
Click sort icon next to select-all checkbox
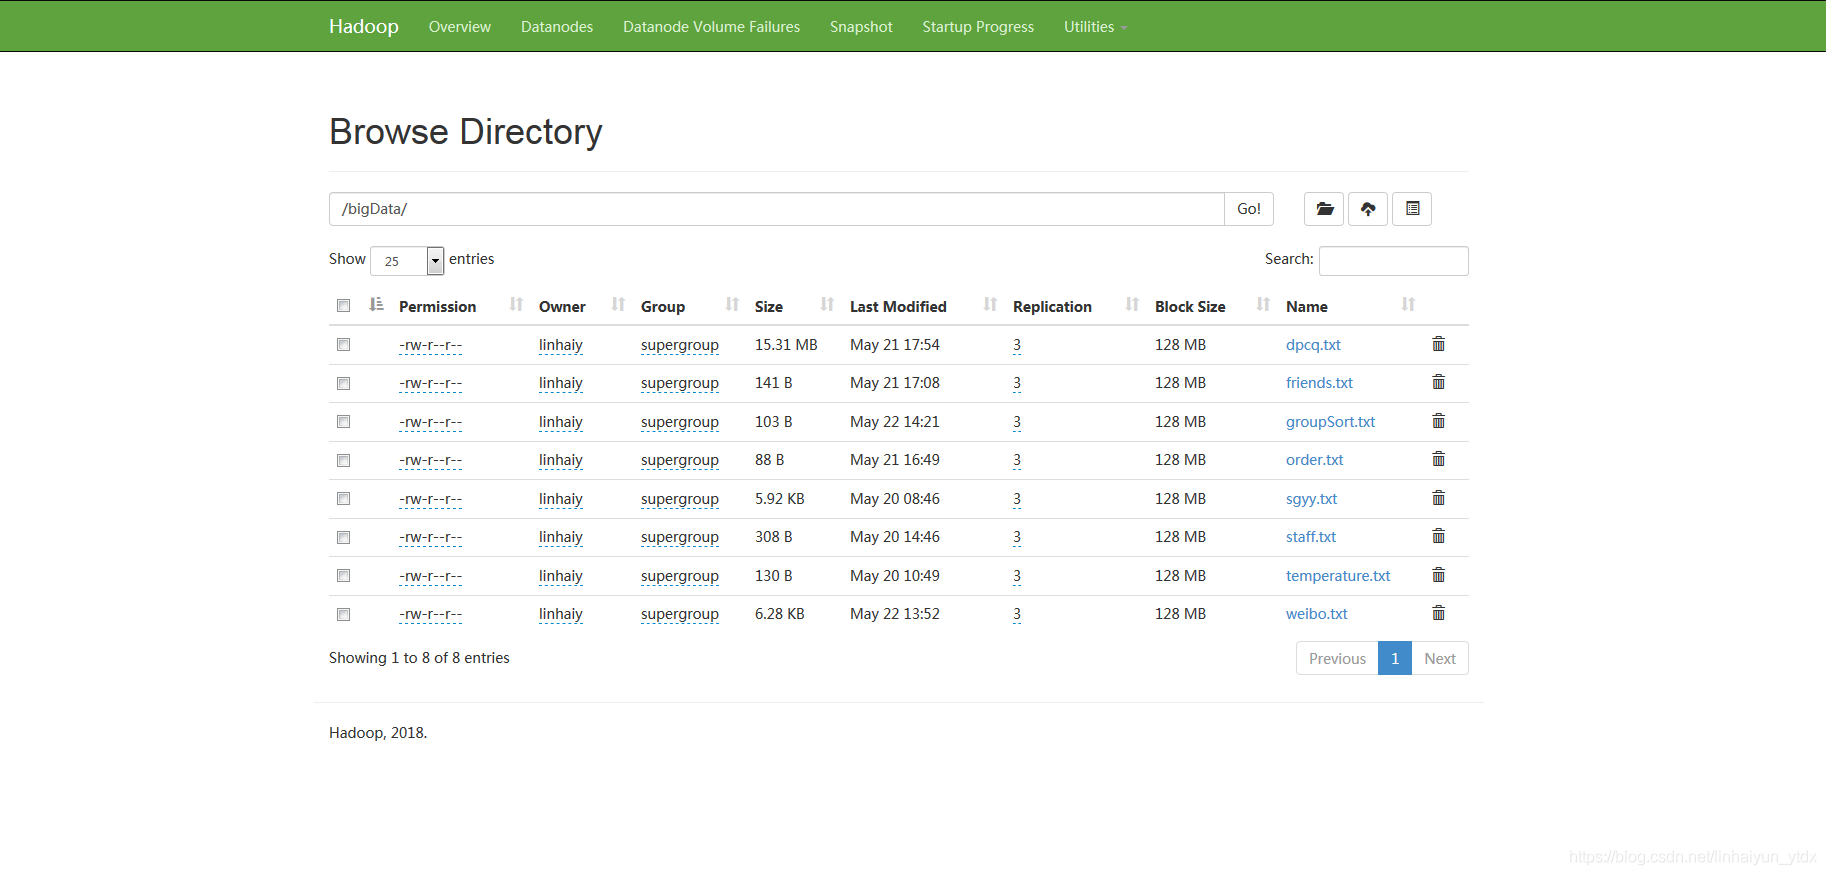pos(376,304)
